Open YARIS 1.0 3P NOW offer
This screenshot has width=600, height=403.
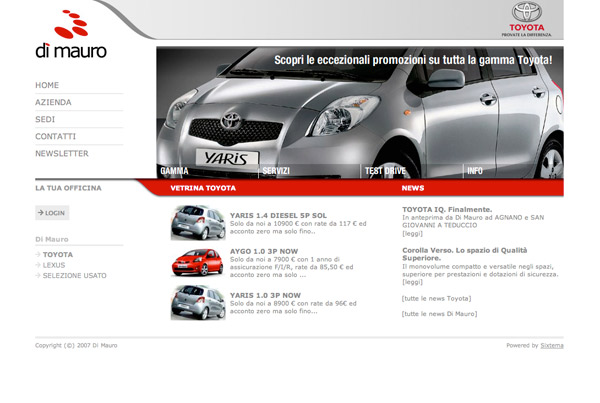coord(265,295)
